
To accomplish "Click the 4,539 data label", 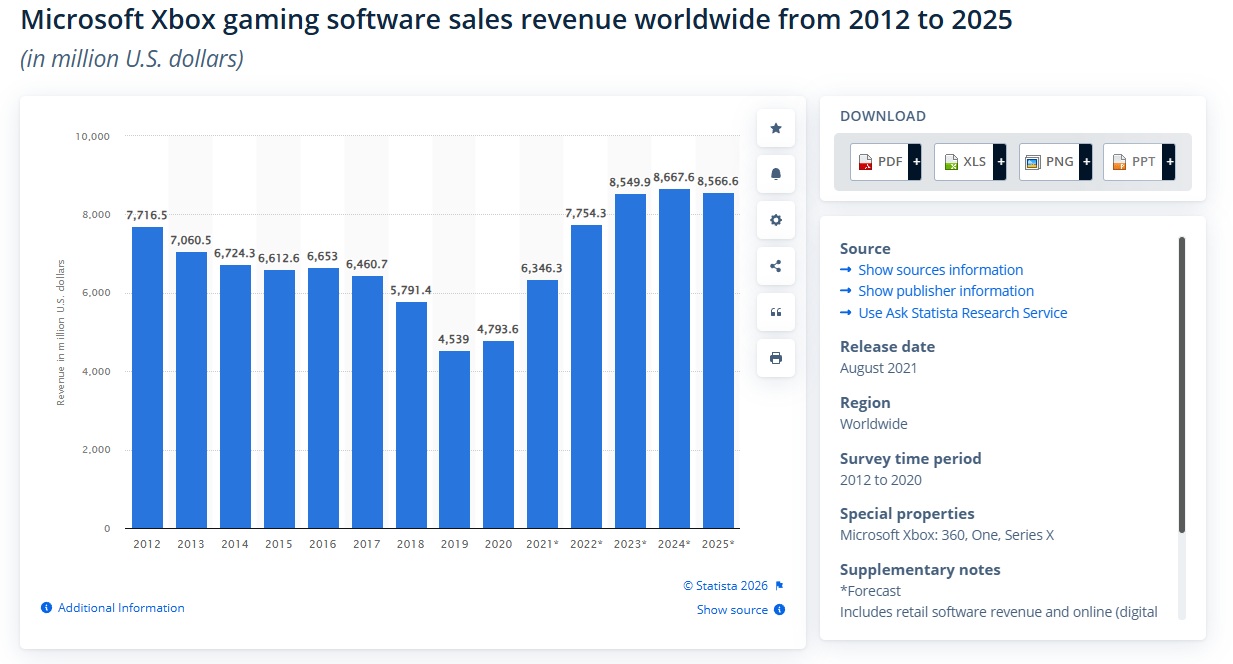I will click(x=455, y=340).
